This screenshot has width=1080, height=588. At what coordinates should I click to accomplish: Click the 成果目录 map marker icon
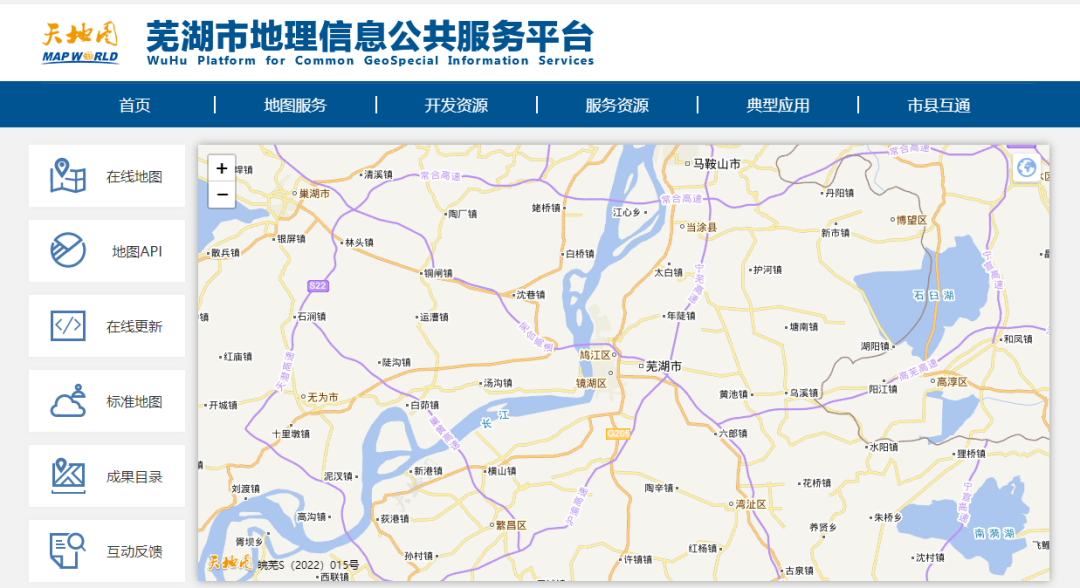68,476
